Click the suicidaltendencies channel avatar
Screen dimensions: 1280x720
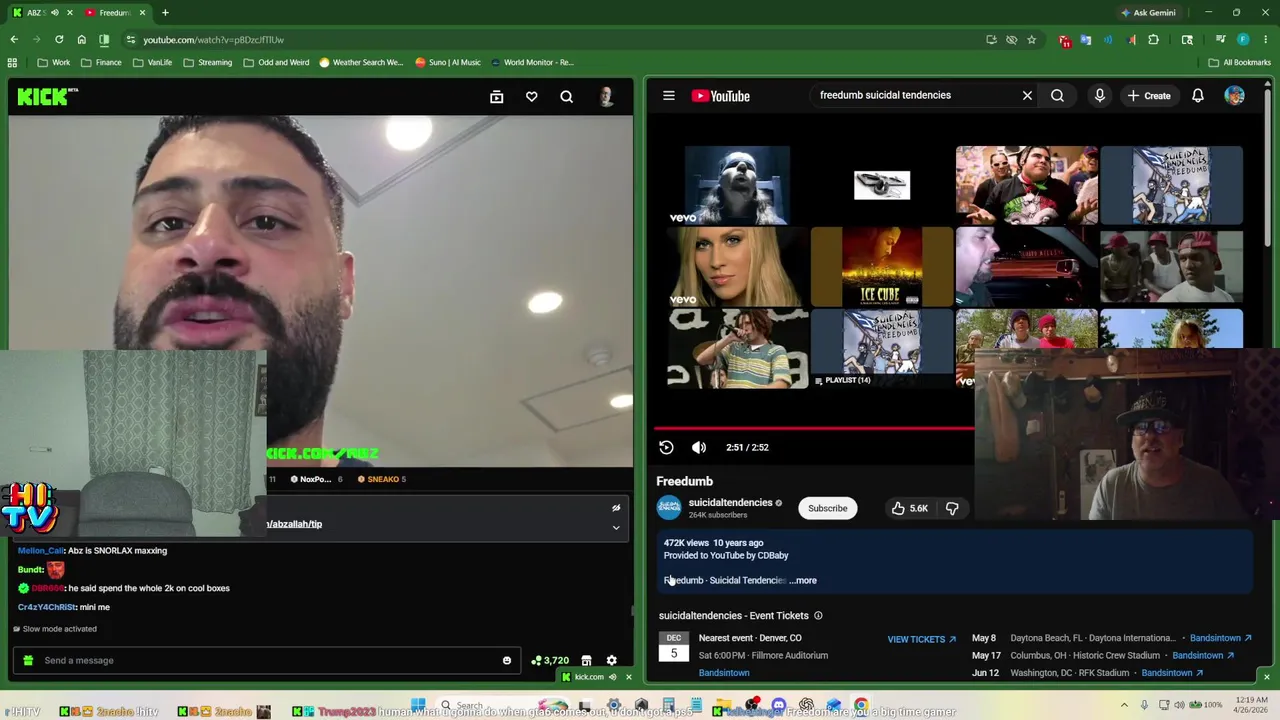click(669, 508)
